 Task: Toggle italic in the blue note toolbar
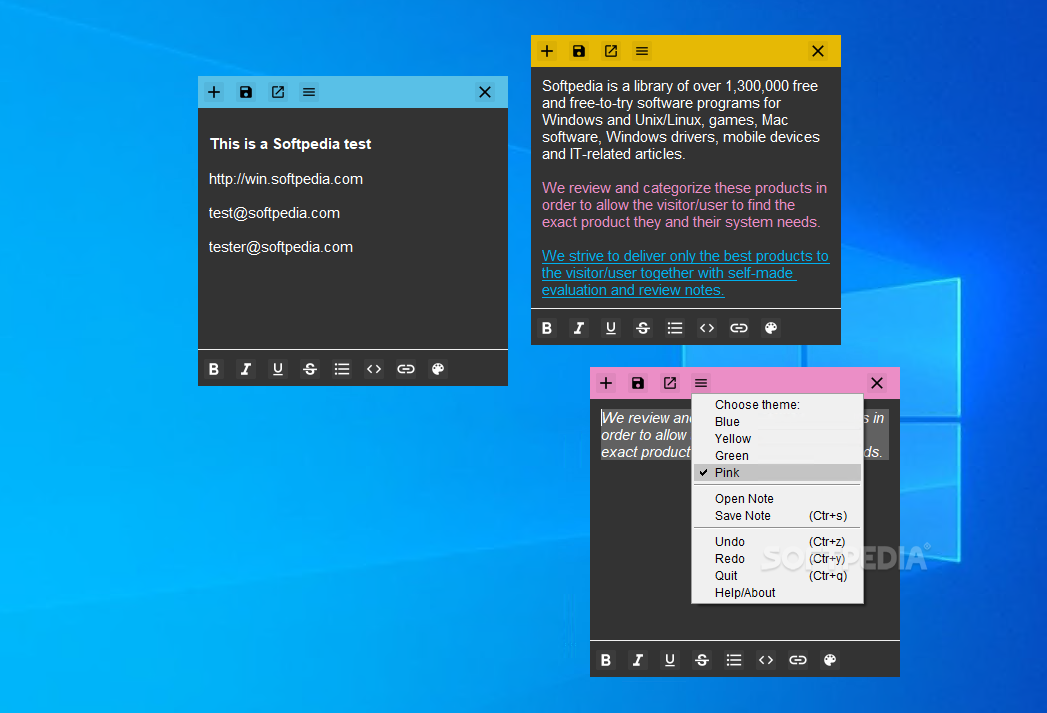click(246, 369)
